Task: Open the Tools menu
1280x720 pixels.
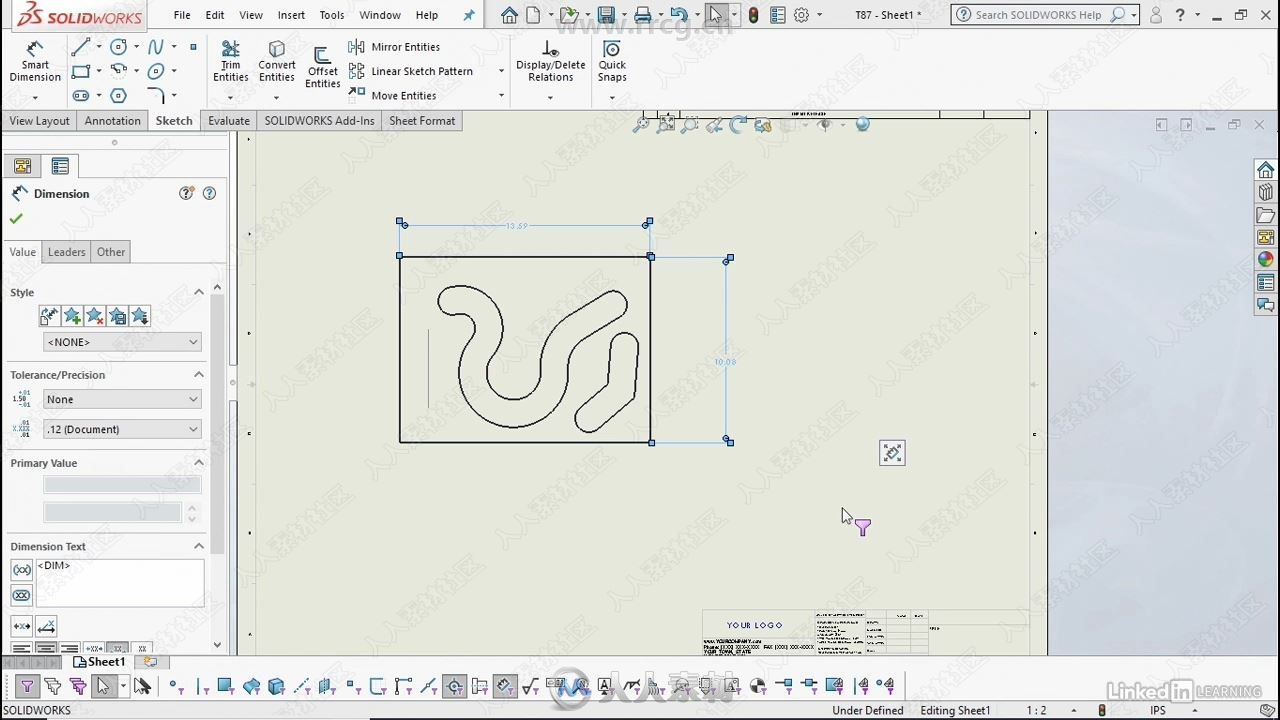Action: 332,15
